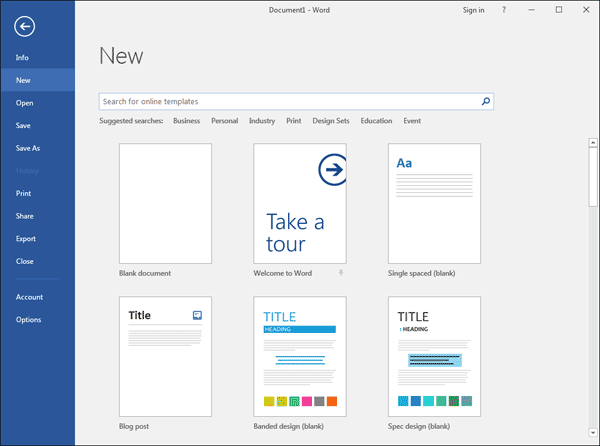The height and width of the screenshot is (446, 600).
Task: Go to the Open tab
Action: pos(25,103)
